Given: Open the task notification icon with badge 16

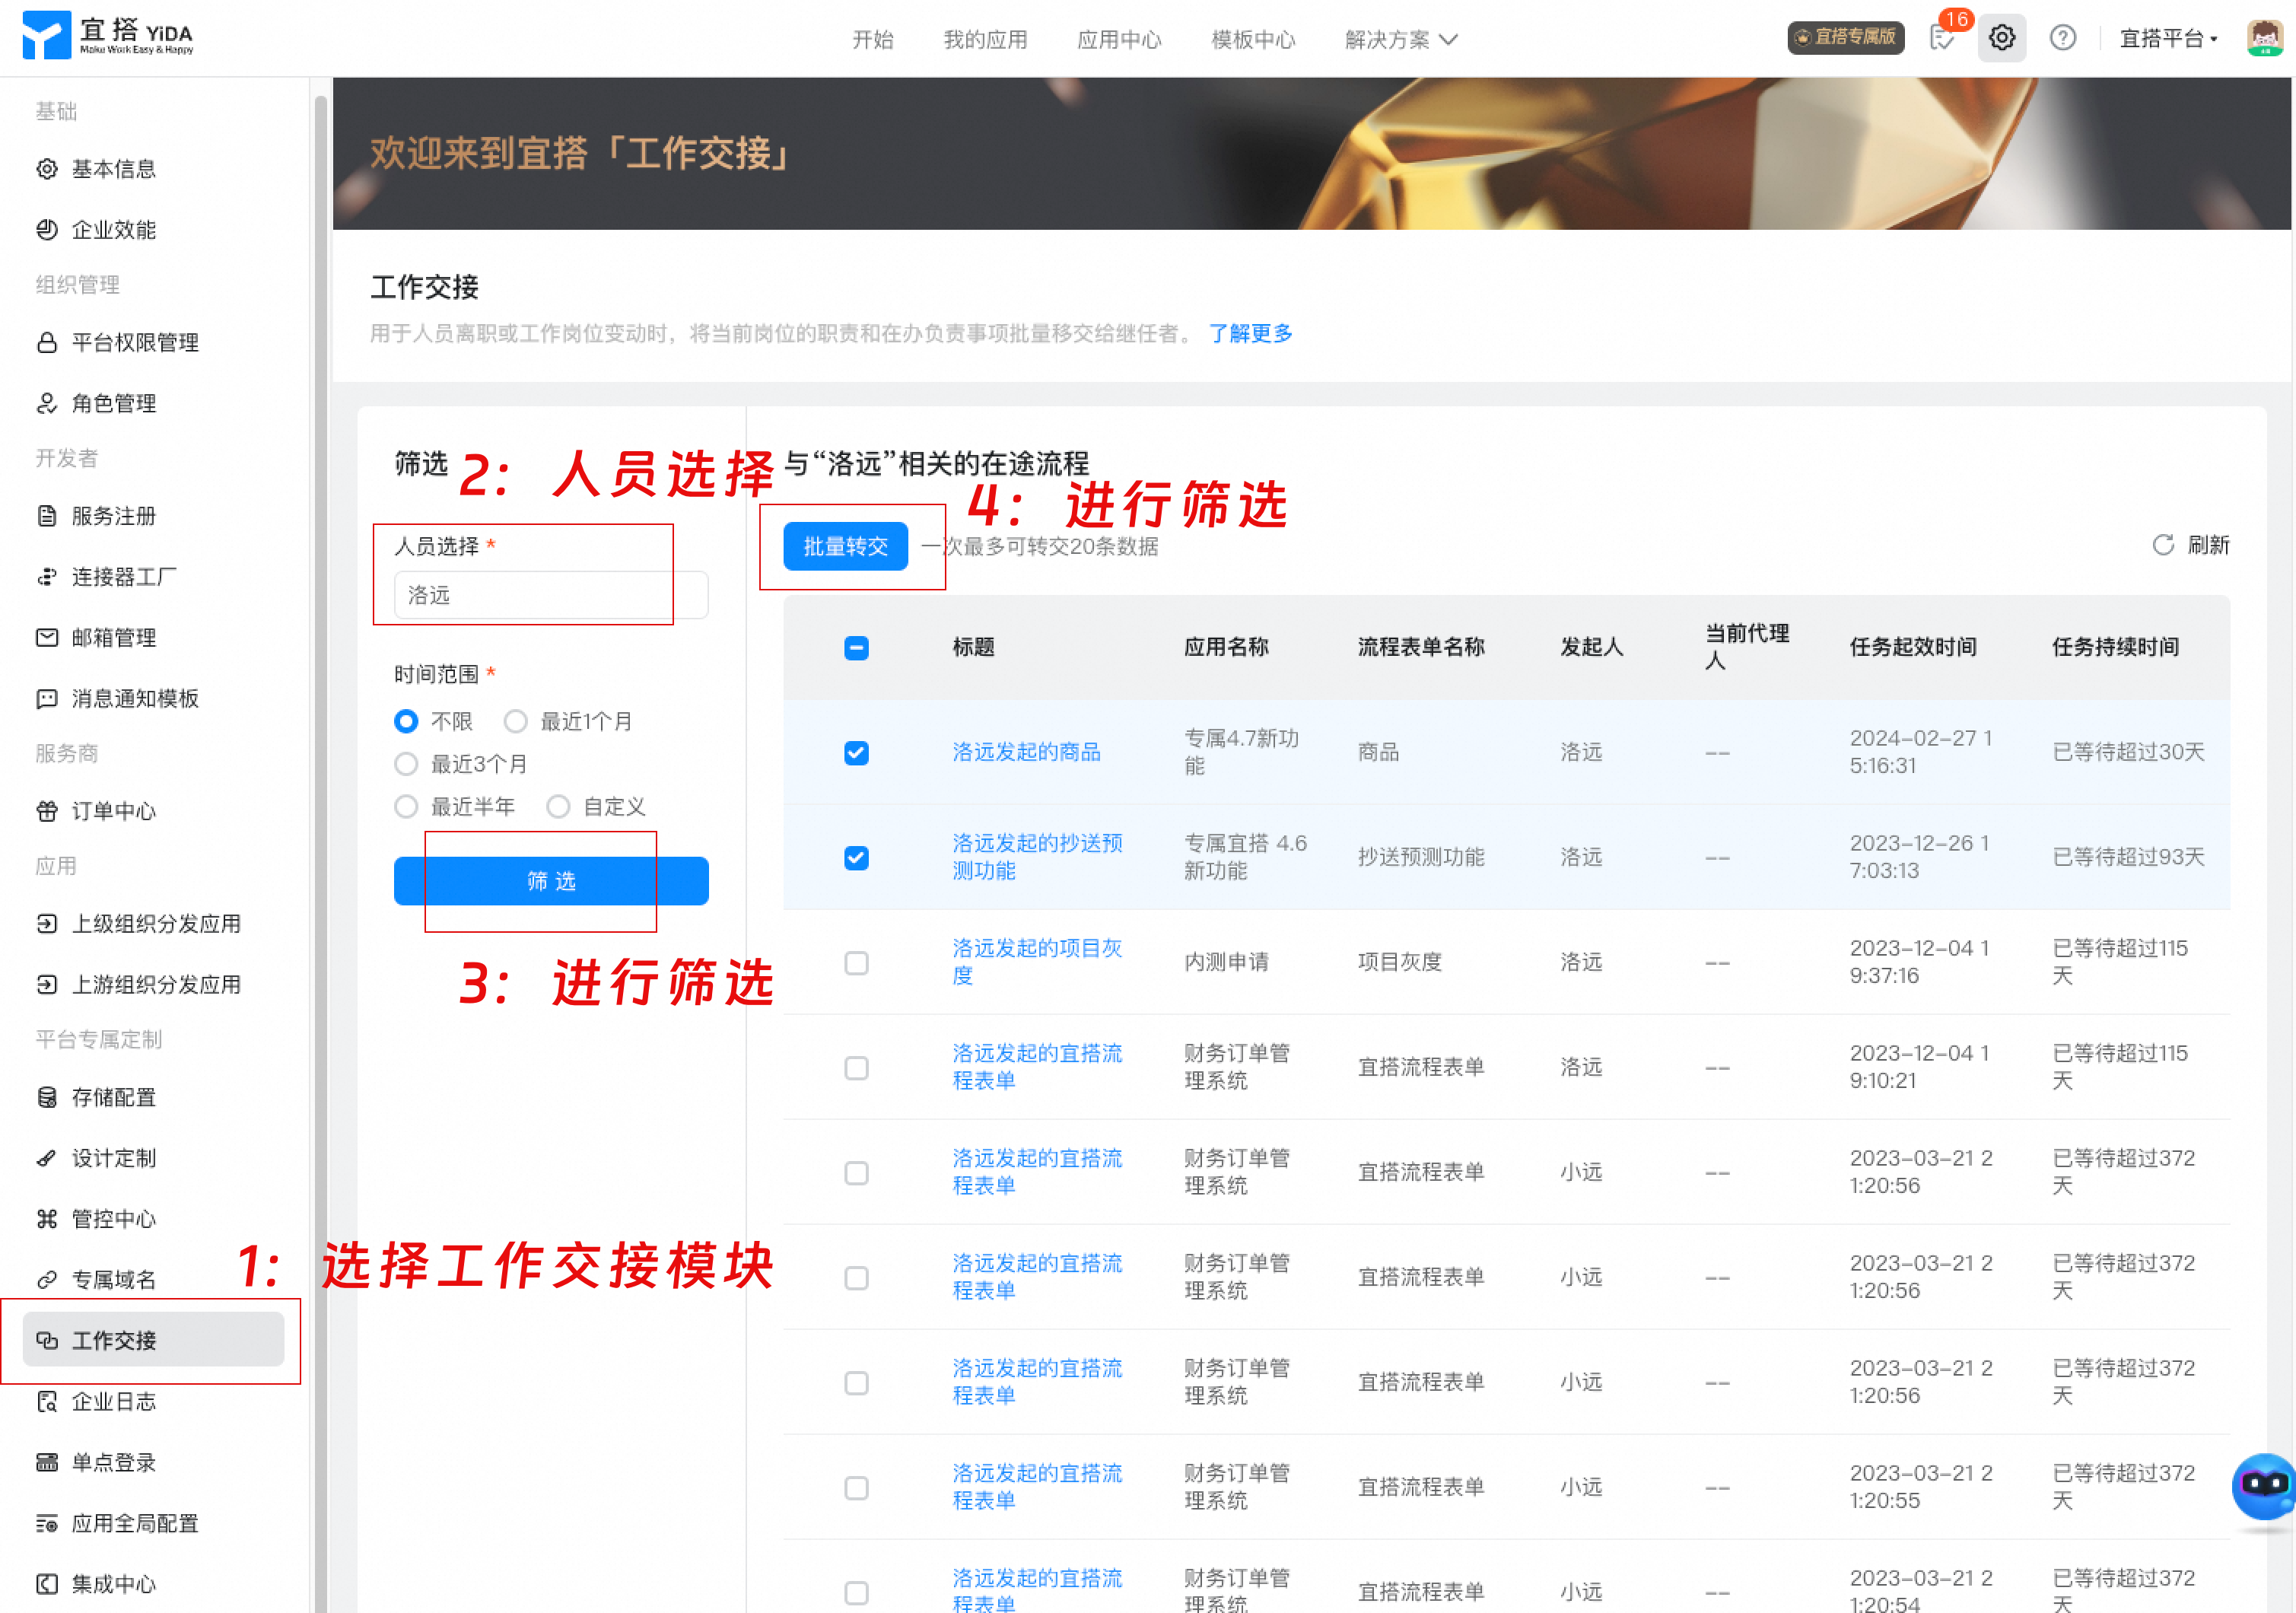Looking at the screenshot, I should pyautogui.click(x=1942, y=38).
